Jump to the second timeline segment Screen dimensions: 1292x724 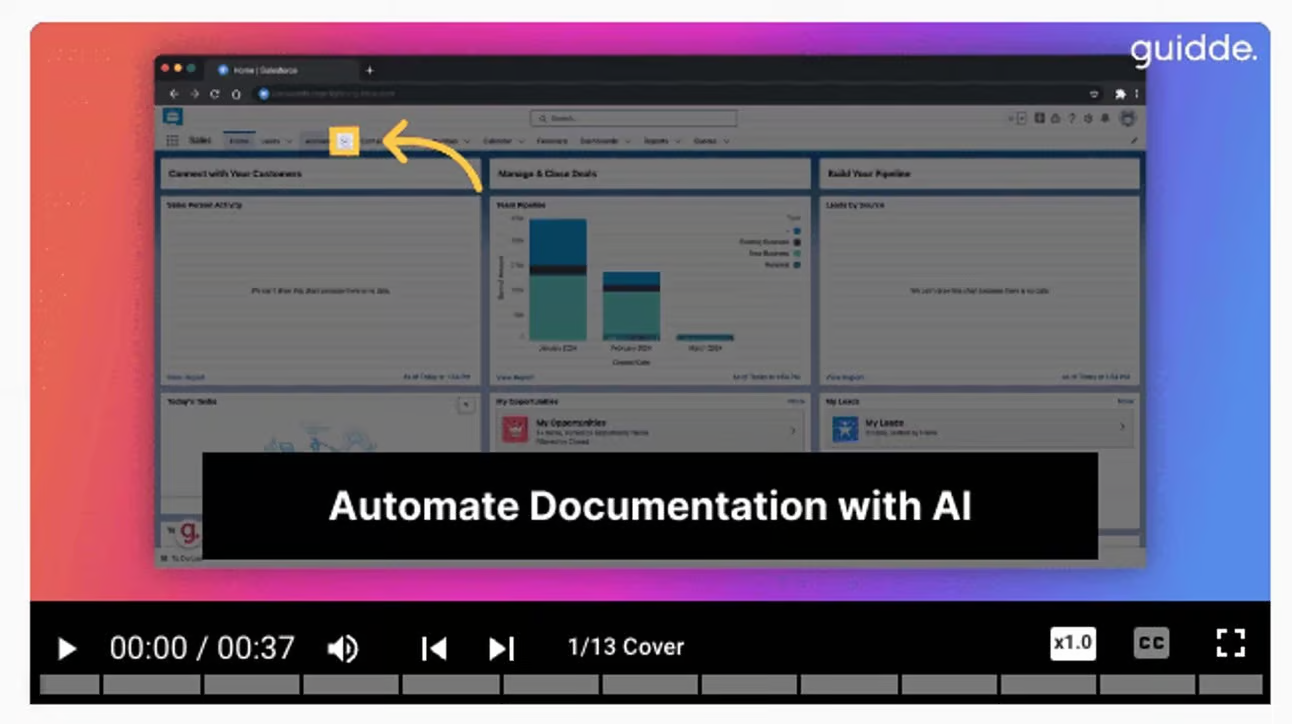(152, 685)
